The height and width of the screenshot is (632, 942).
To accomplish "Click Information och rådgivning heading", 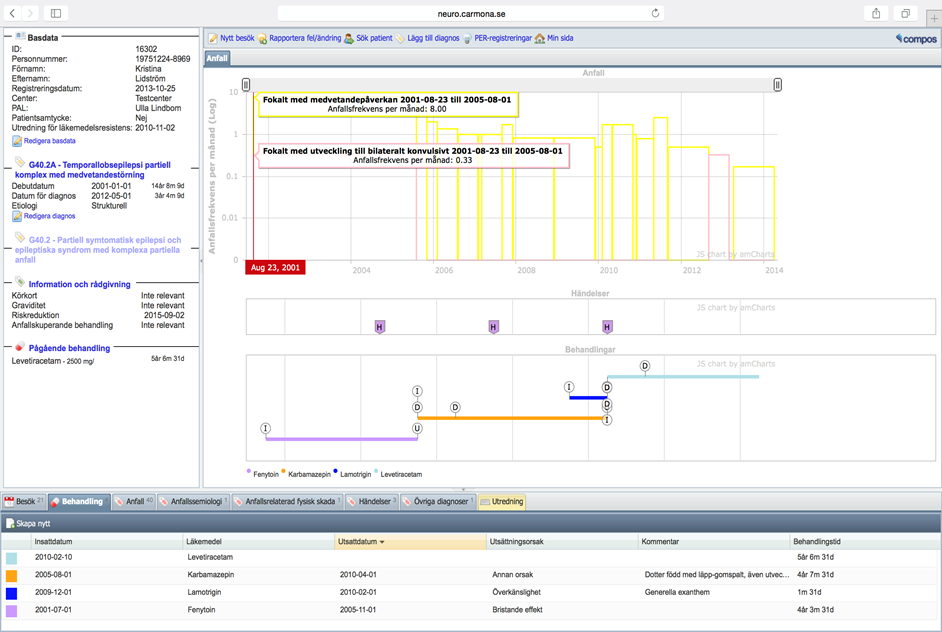I will (79, 284).
